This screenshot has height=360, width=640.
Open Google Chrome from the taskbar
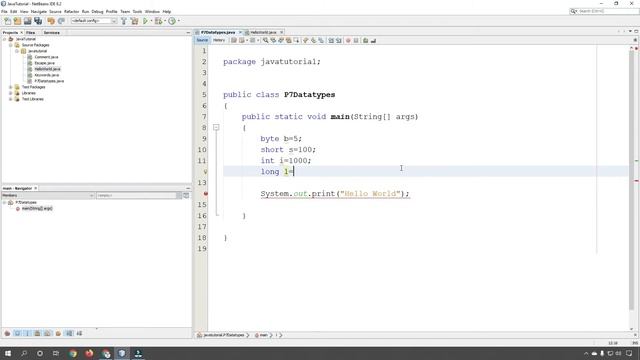[73, 353]
